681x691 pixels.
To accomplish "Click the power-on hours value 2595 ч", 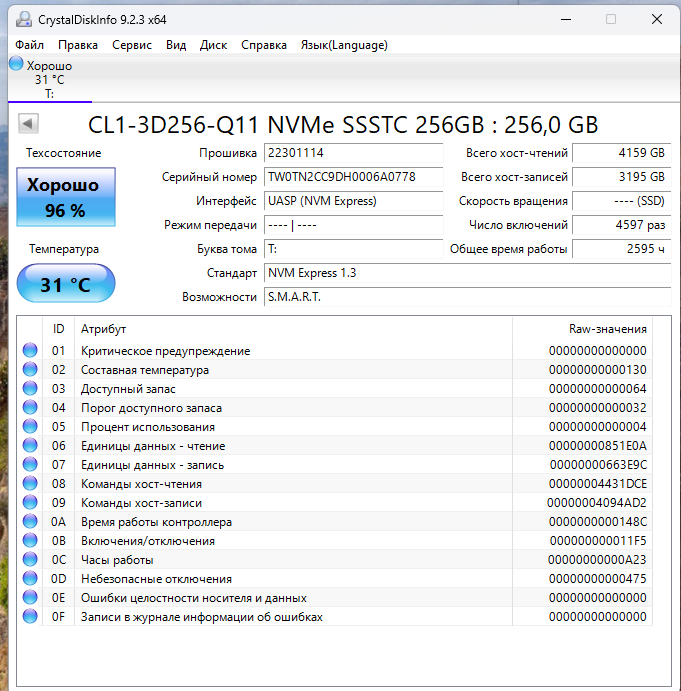I will tap(621, 249).
